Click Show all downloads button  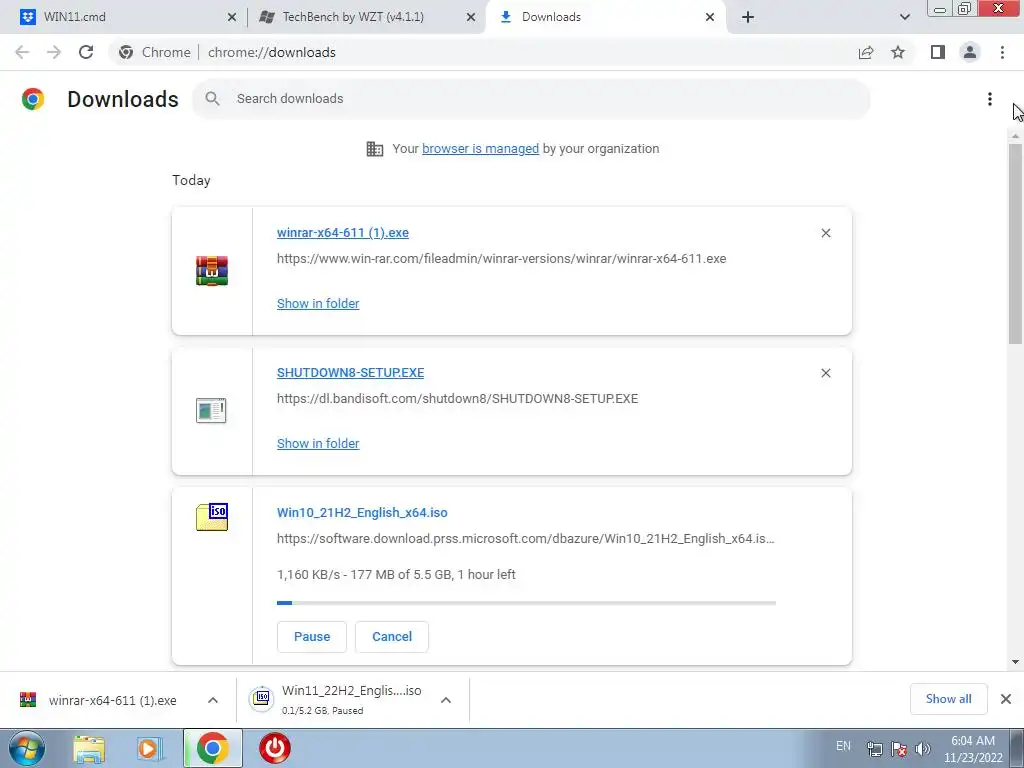coord(948,699)
